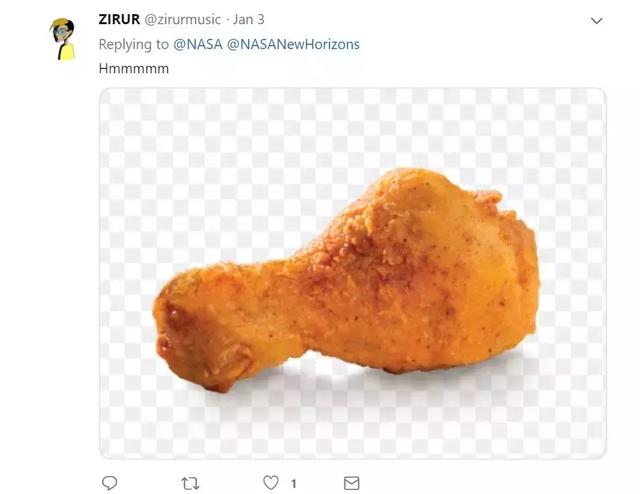
Task: Click the envelope direct message icon
Action: [351, 483]
